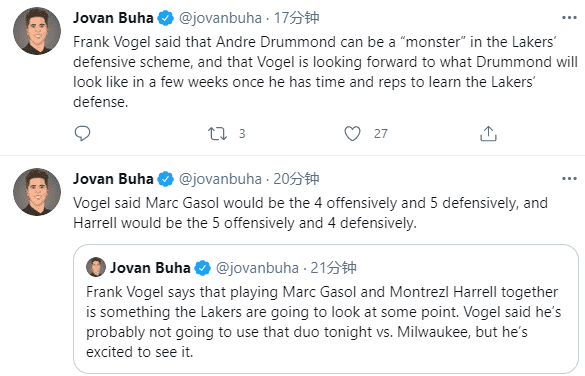Image resolution: width=585 pixels, height=376 pixels.
Task: Click small avatar in quoted tweet
Action: click(96, 267)
